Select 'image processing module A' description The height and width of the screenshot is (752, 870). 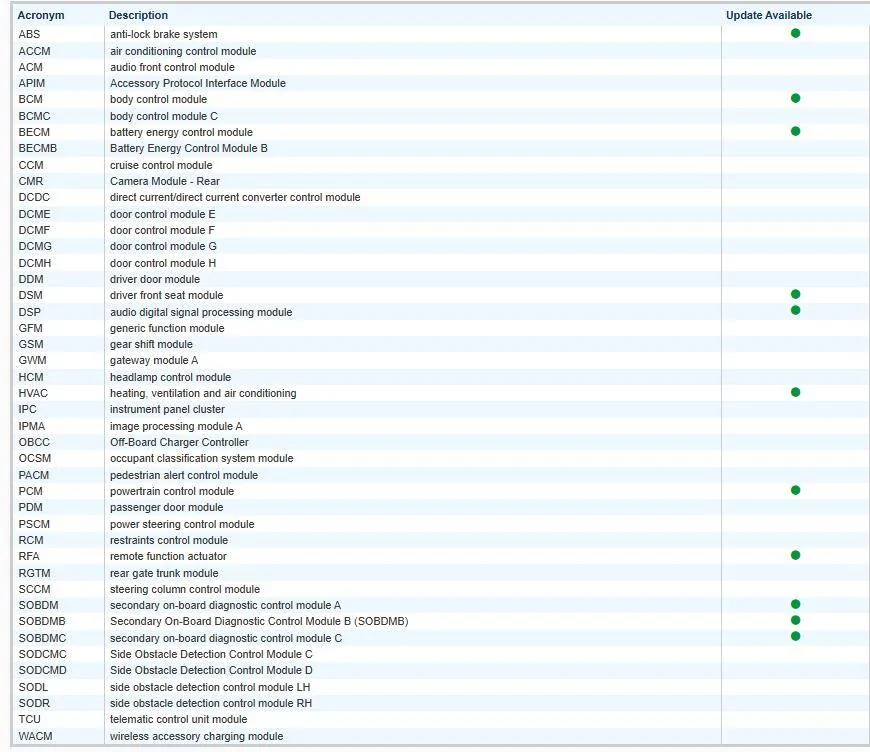click(x=176, y=426)
